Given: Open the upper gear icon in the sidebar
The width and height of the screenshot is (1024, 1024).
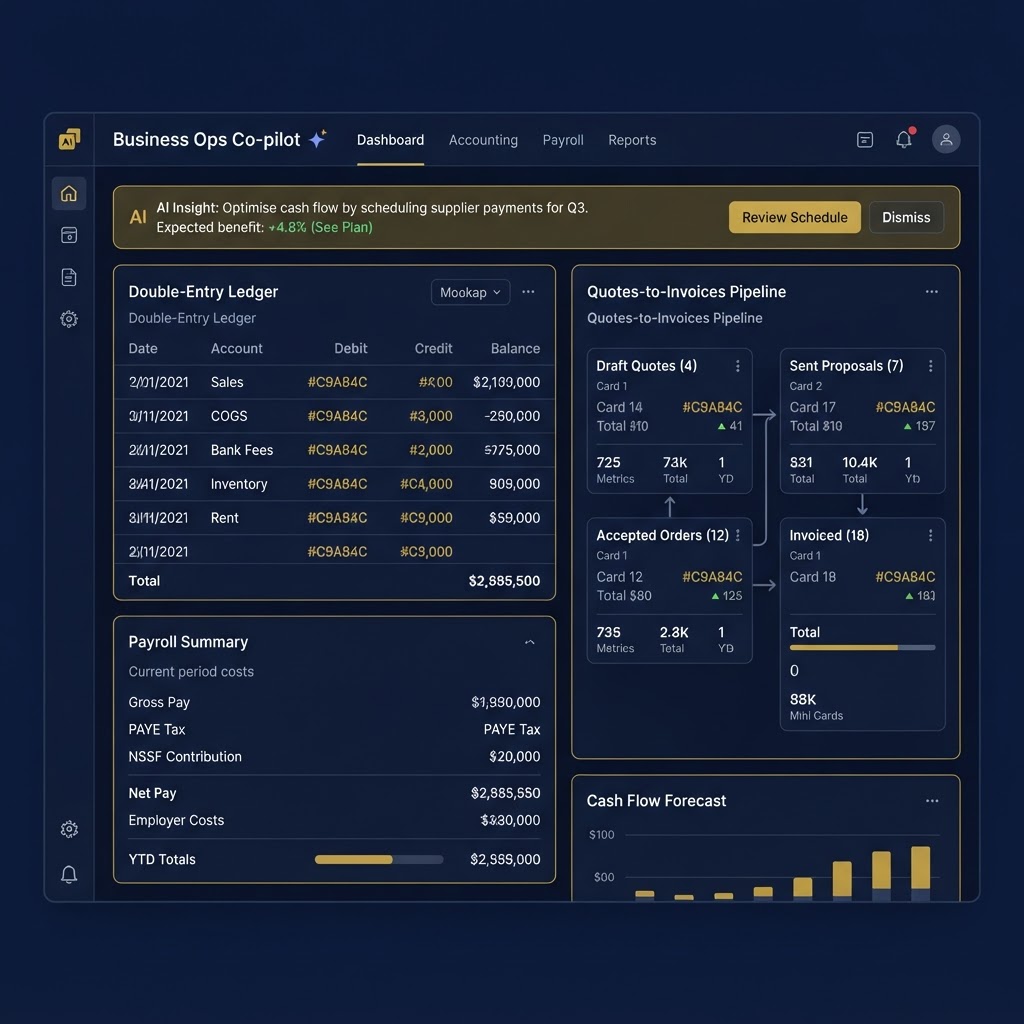Looking at the screenshot, I should 69,319.
